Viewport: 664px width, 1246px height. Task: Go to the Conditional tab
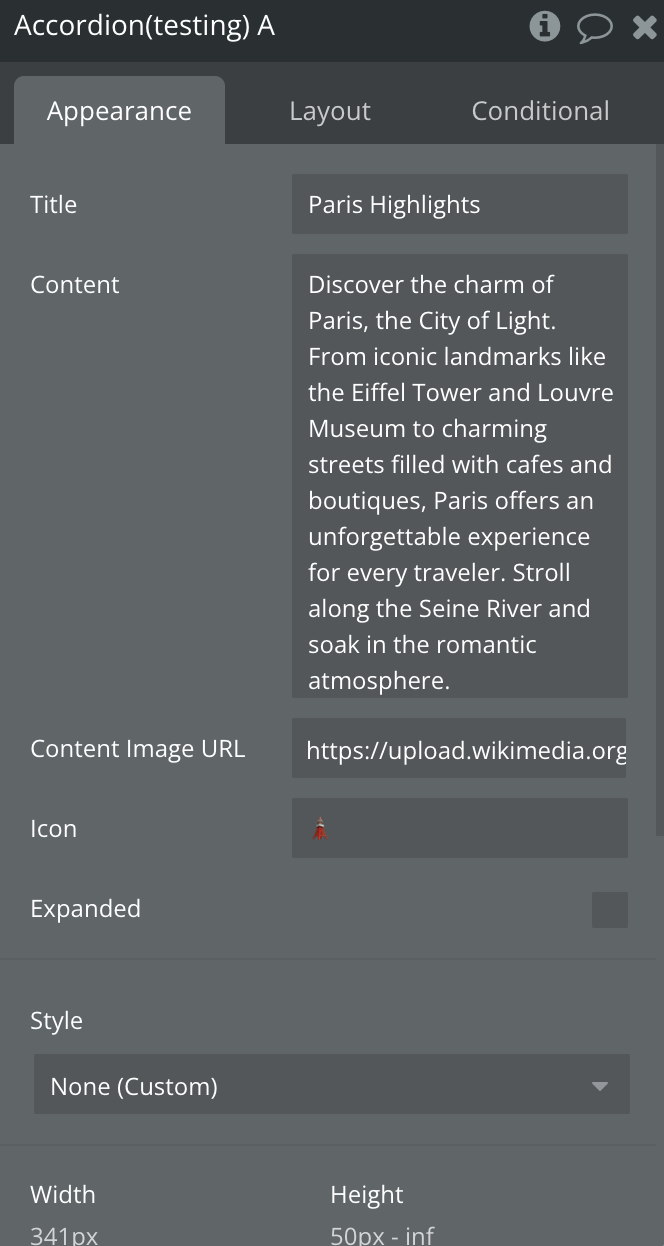[540, 111]
